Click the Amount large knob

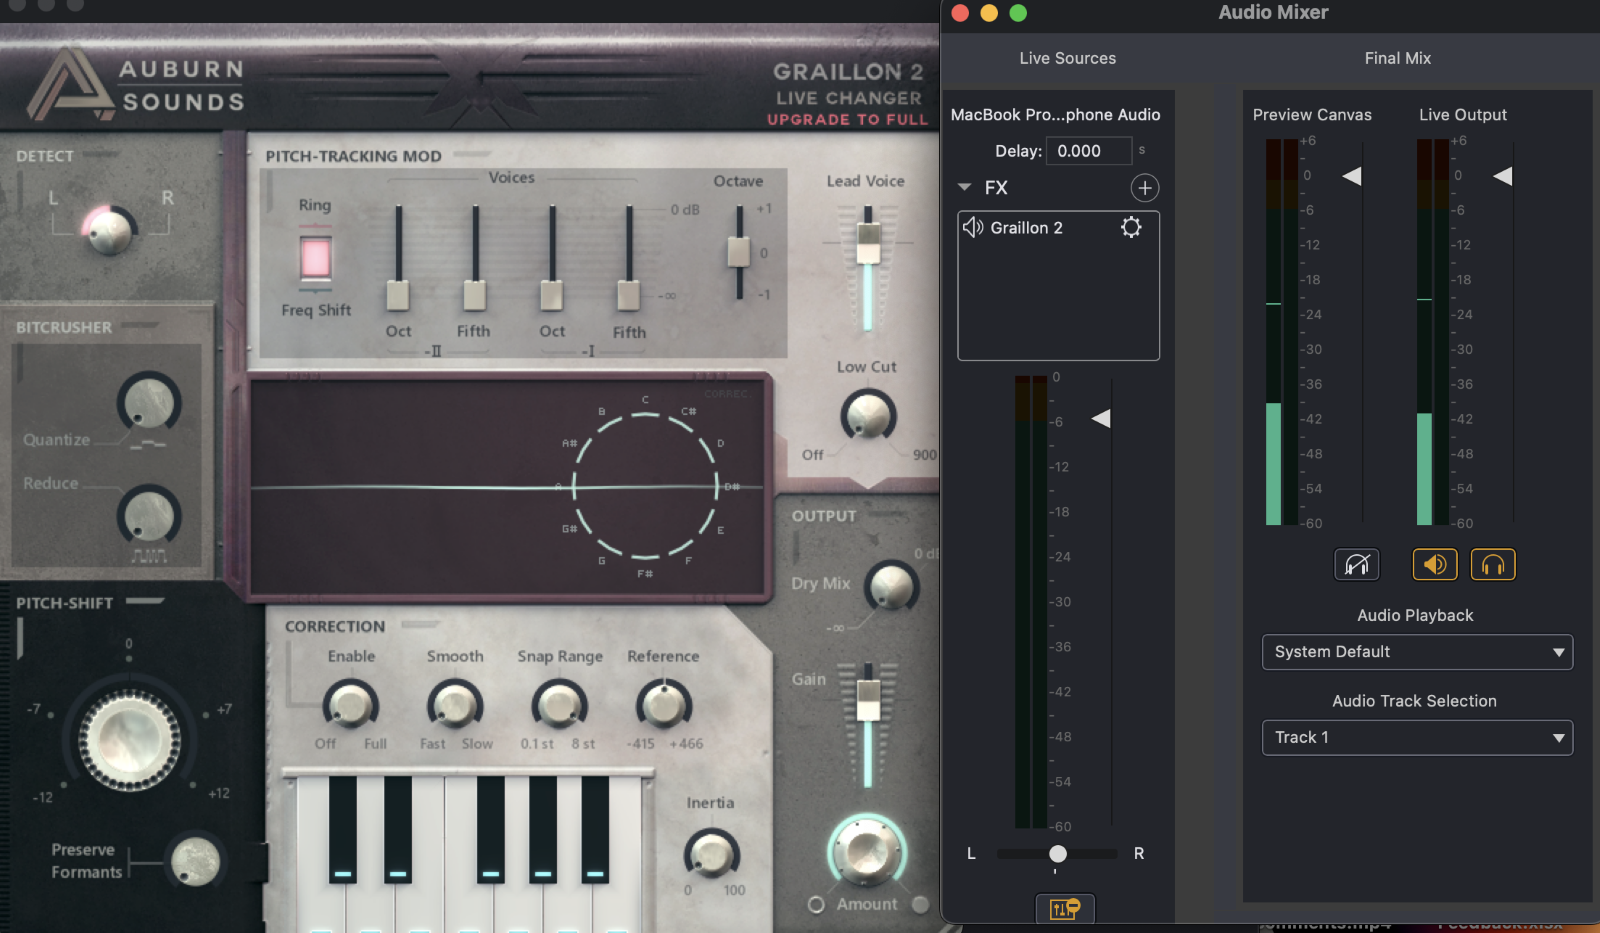coord(867,852)
